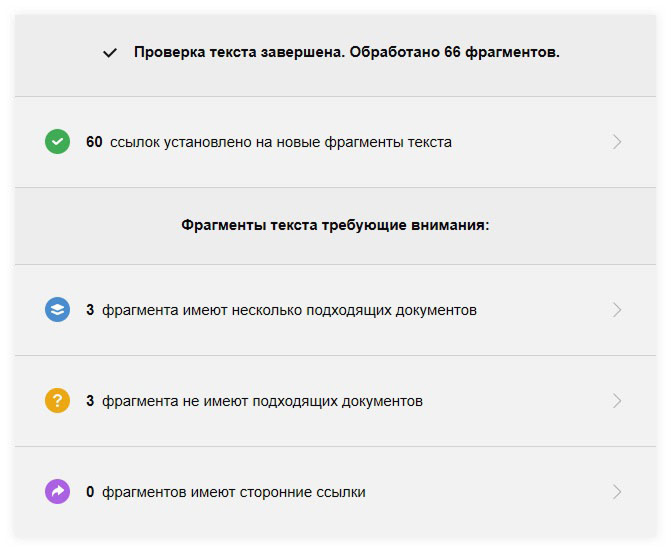671x552 pixels.
Task: Open chevron for fragments without suitable documents
Action: (617, 401)
